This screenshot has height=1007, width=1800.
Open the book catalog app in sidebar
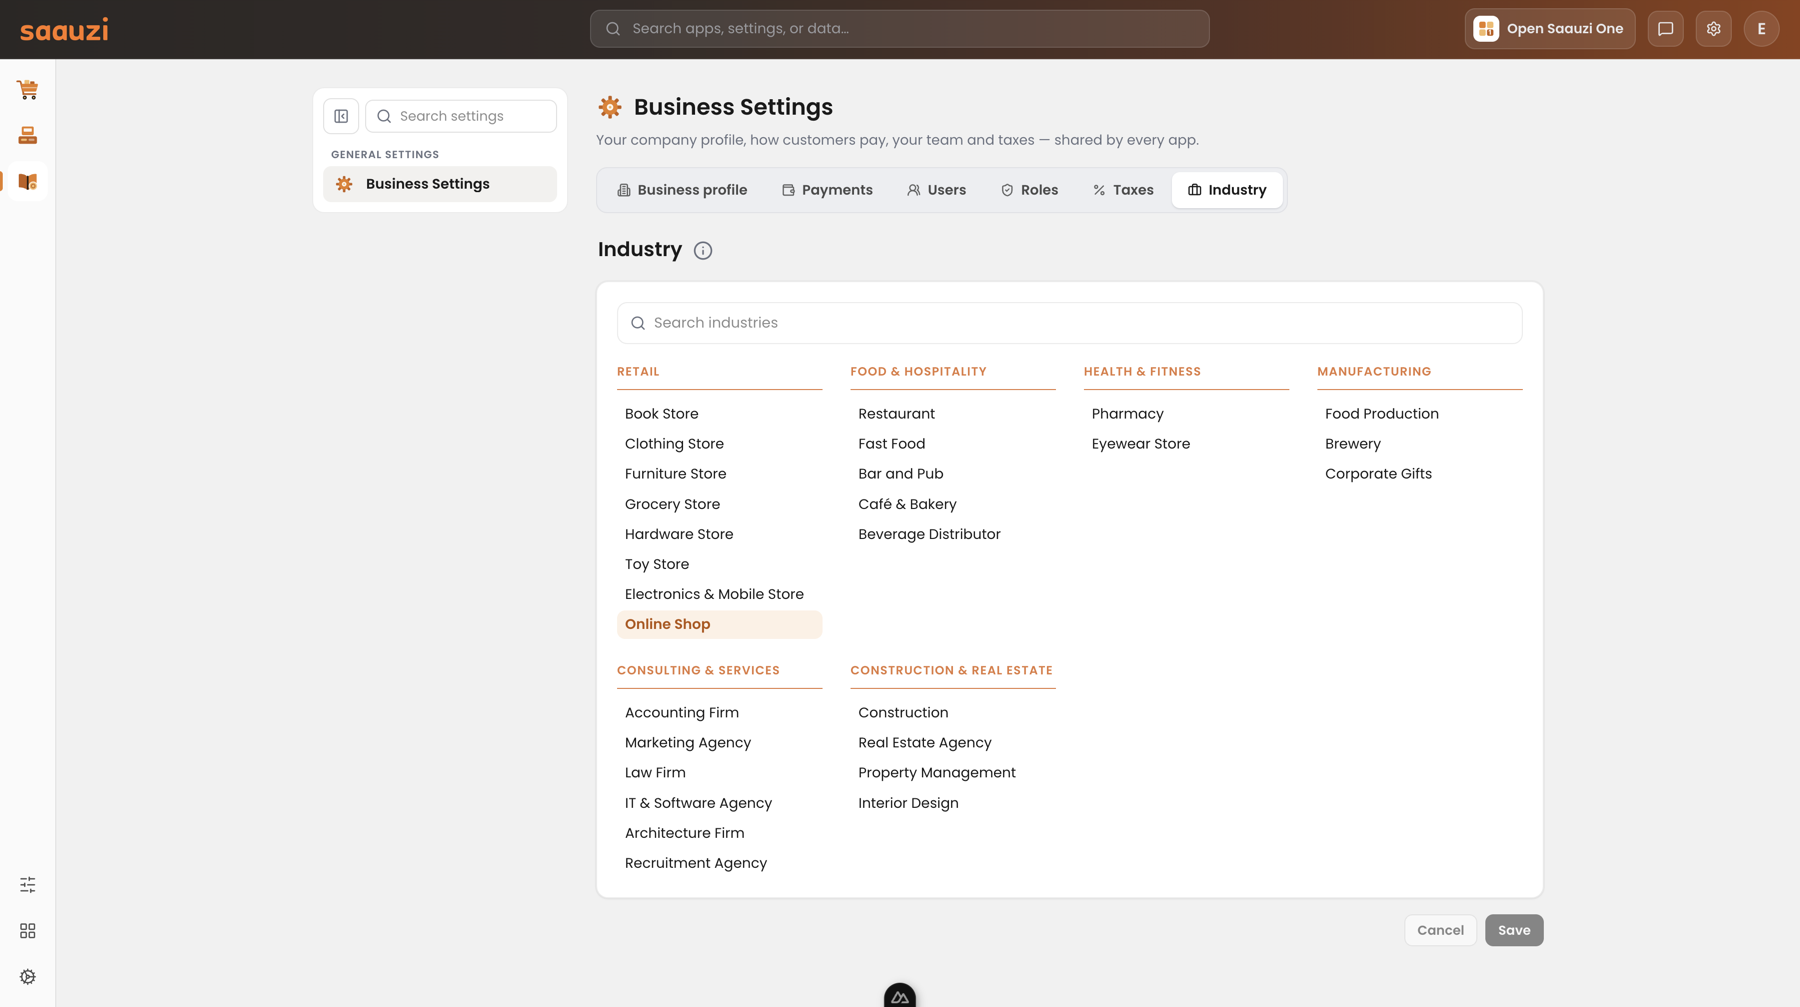coord(28,182)
